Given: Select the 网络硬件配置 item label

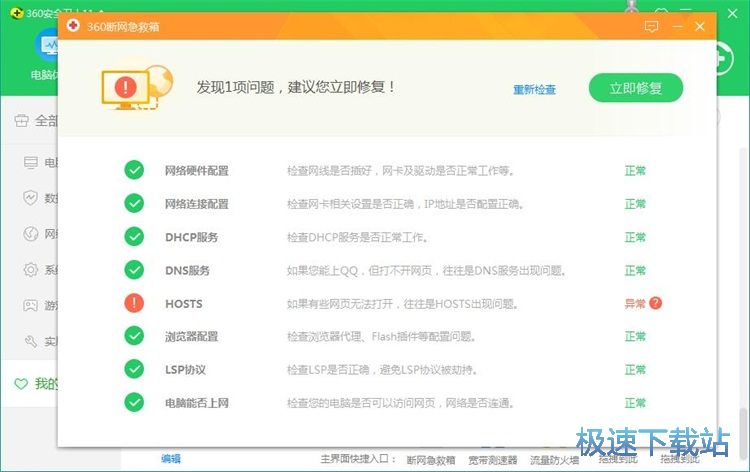Looking at the screenshot, I should pos(197,171).
